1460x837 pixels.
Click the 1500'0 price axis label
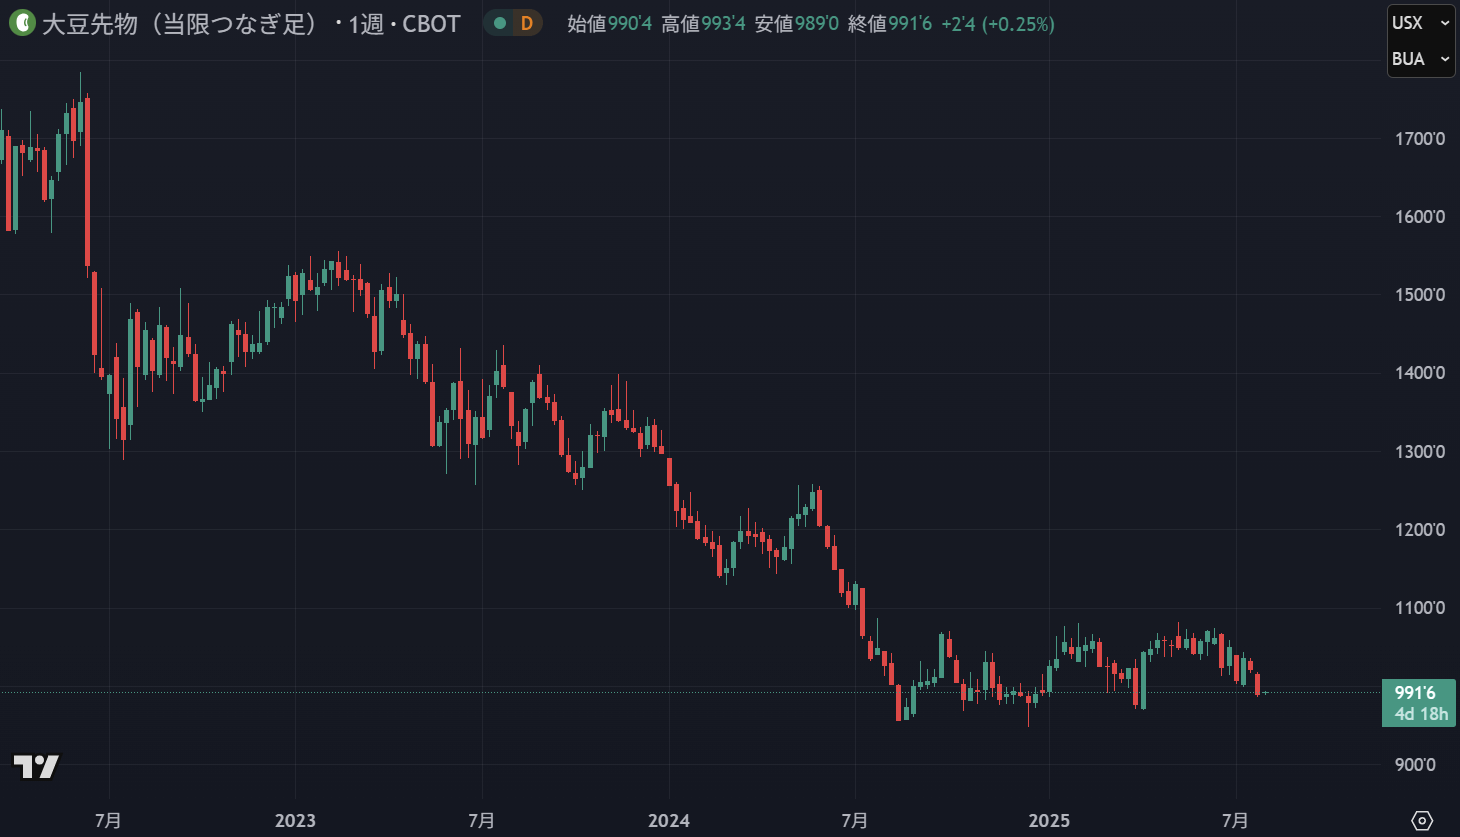pyautogui.click(x=1420, y=295)
